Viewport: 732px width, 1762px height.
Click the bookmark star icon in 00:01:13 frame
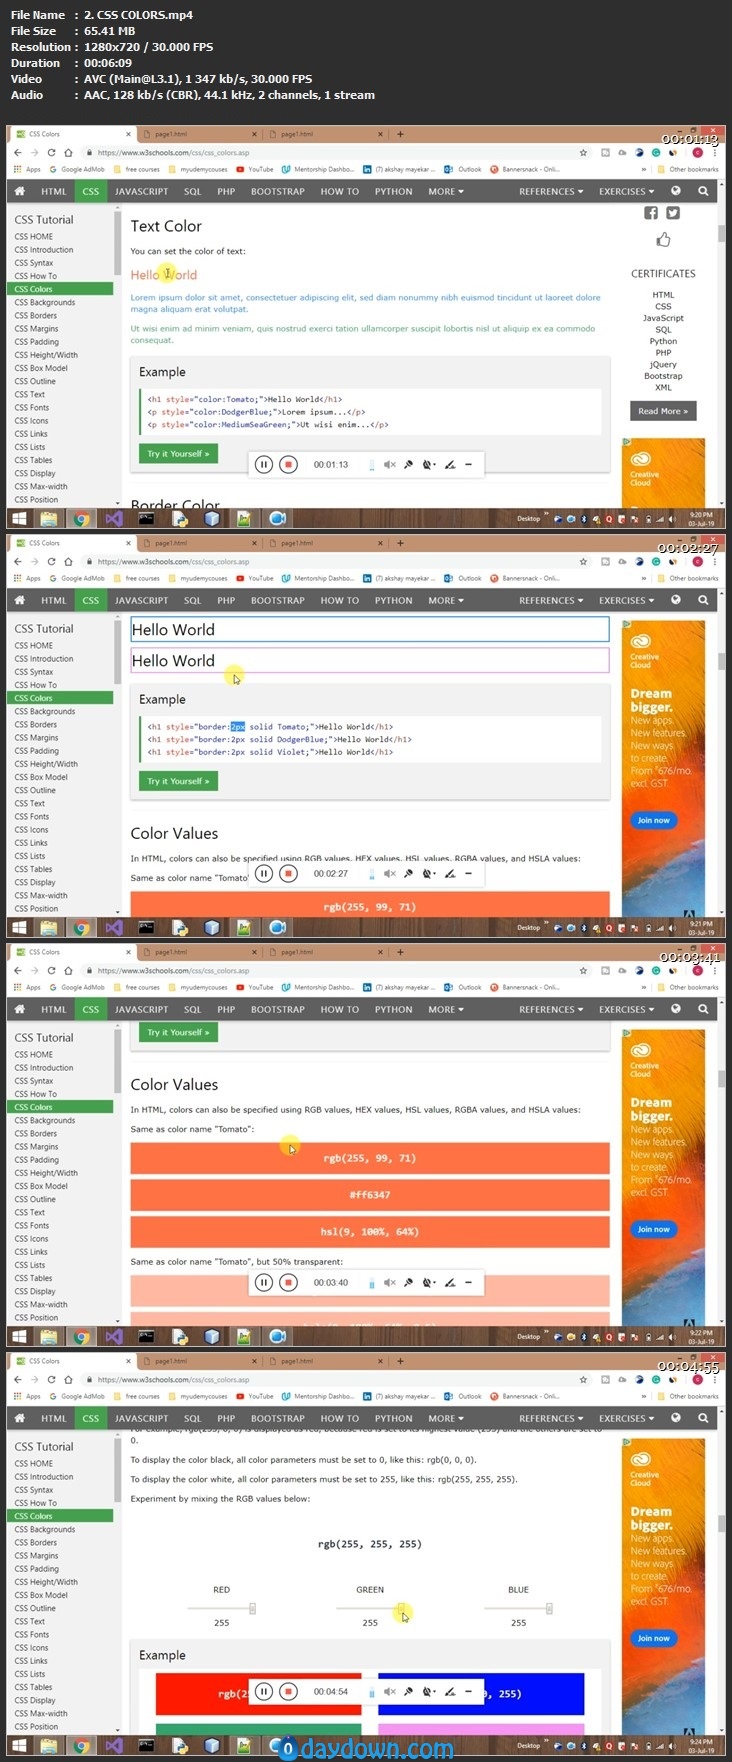(x=583, y=153)
